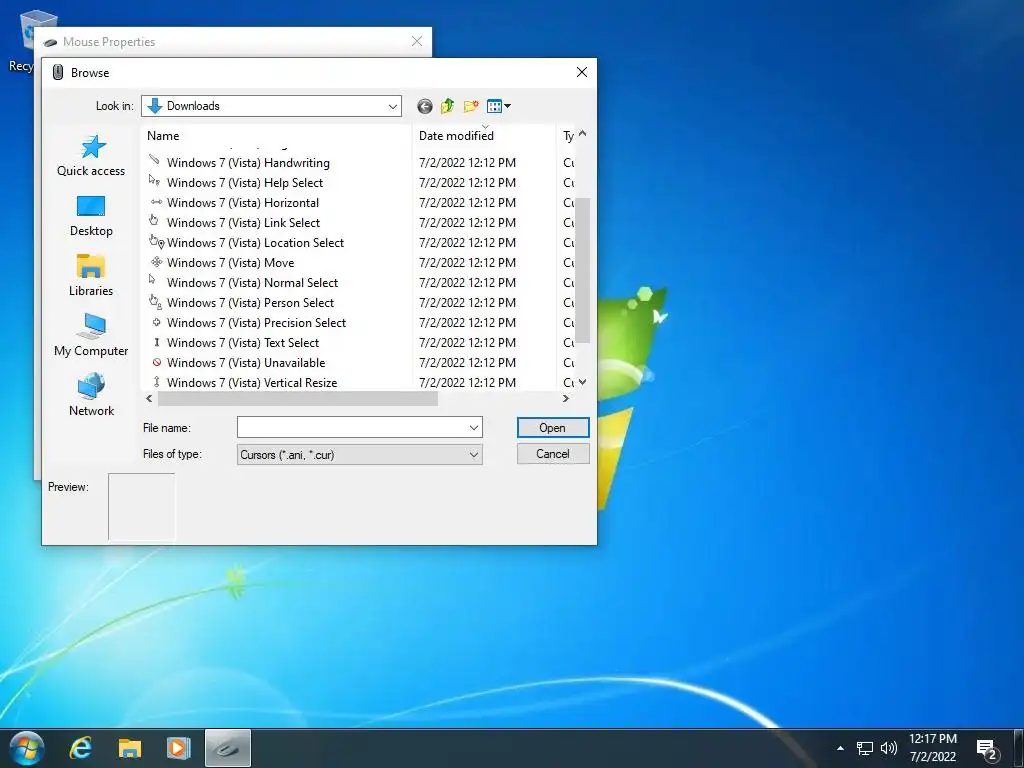Select the Precision Select cursor file icon

155,322
